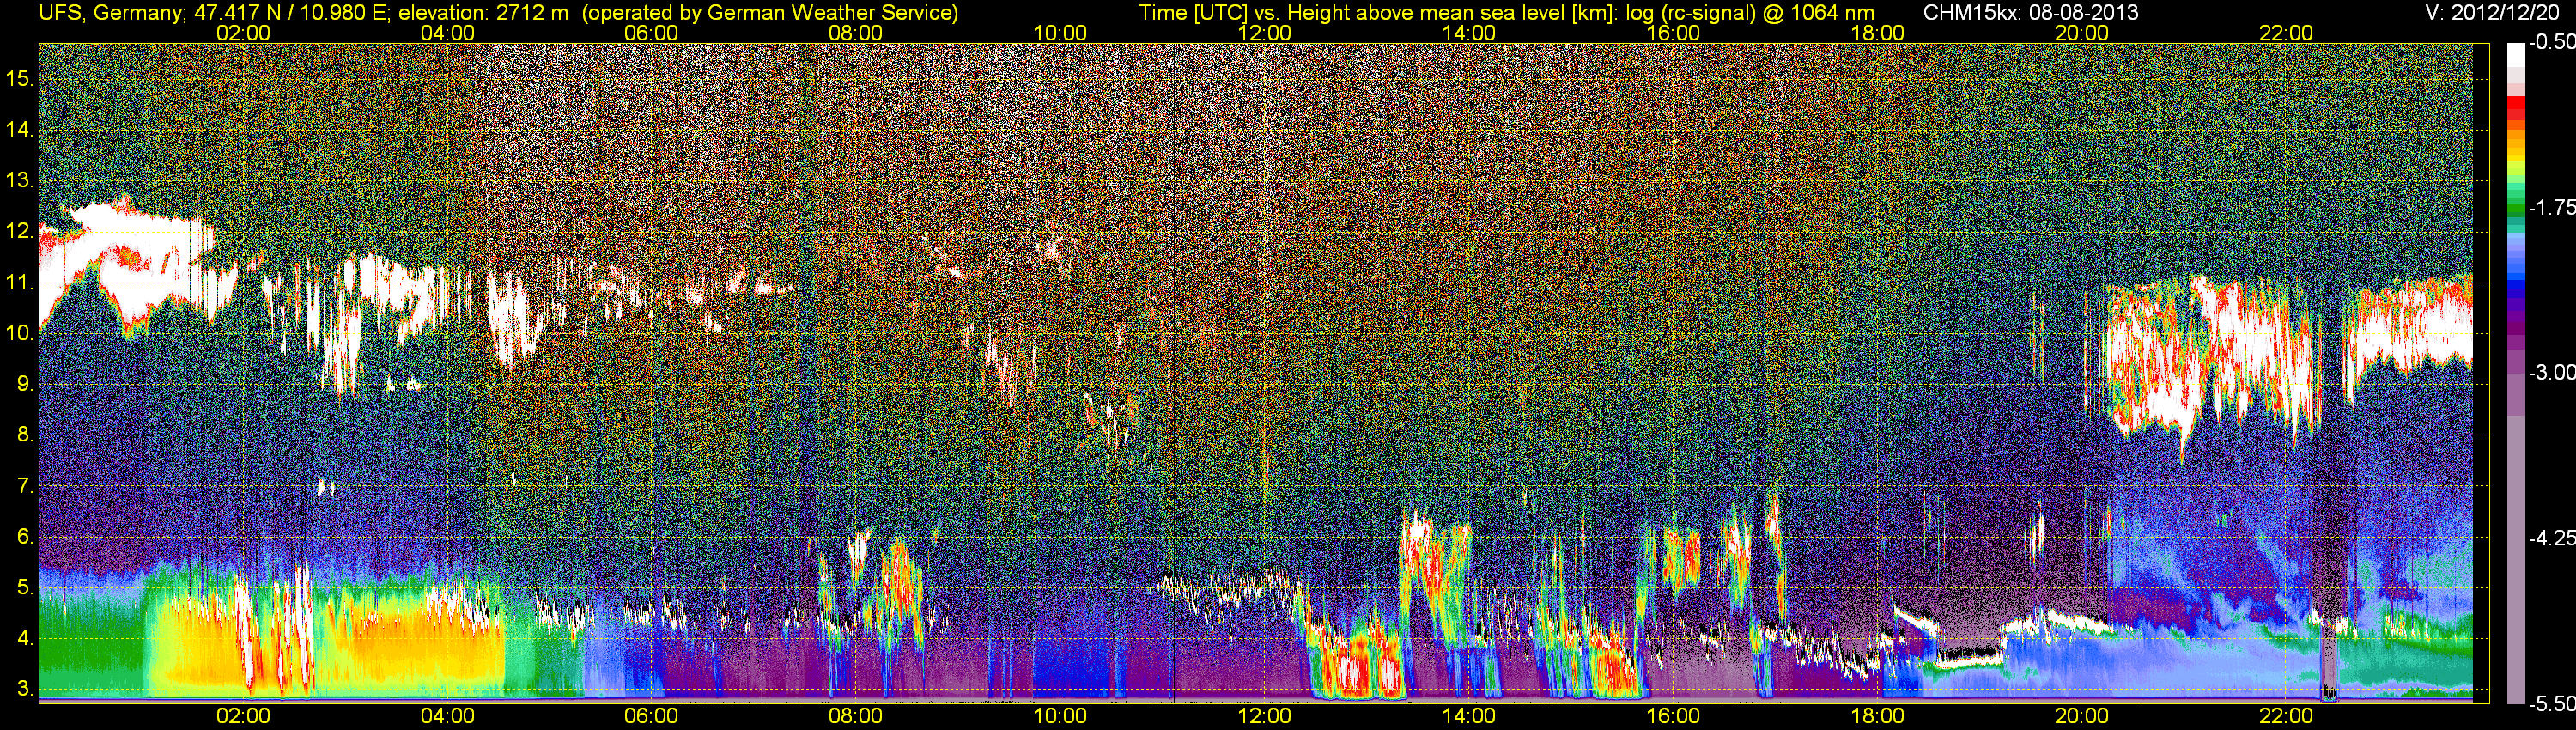
Task: Click the -0.50 color scale value
Action: [2551, 43]
